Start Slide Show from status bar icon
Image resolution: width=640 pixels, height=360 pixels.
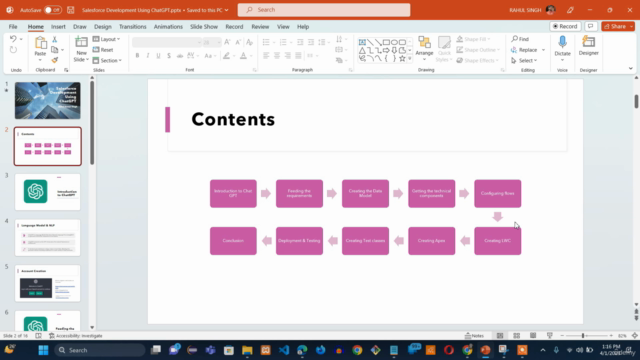point(550,336)
